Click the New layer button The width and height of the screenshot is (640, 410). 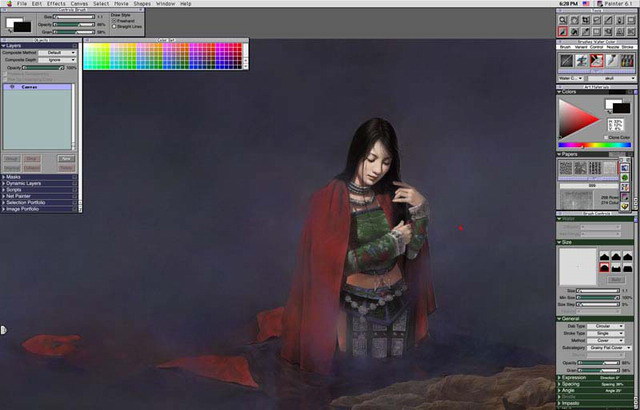point(66,158)
